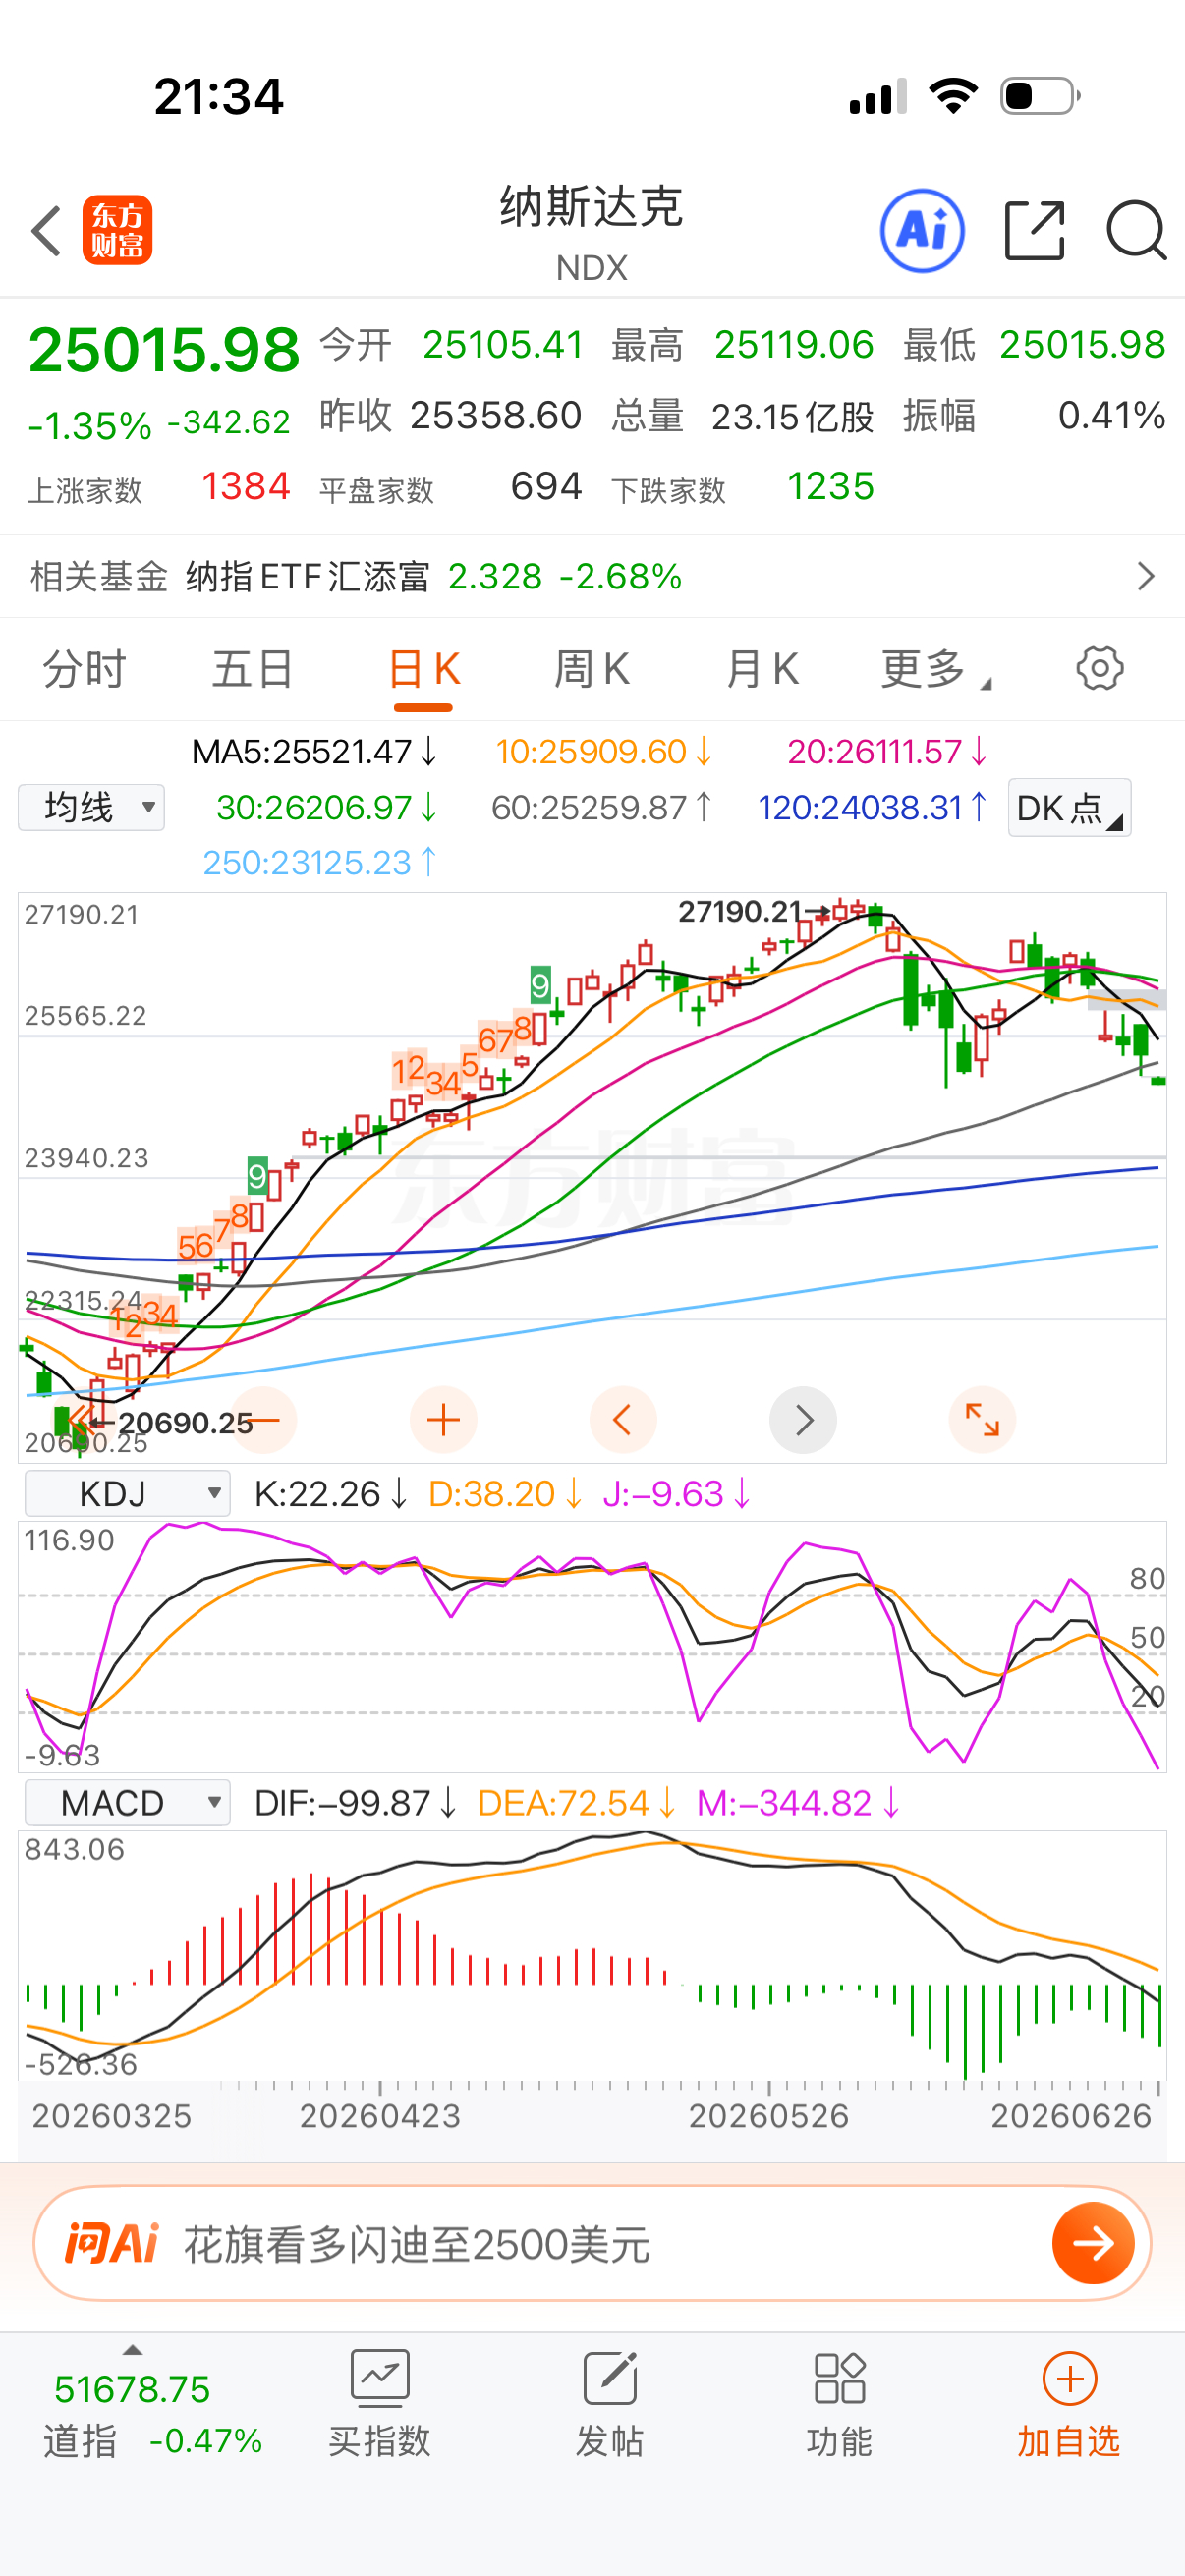Expand 更多 period options
The width and height of the screenshot is (1185, 2576).
click(935, 668)
